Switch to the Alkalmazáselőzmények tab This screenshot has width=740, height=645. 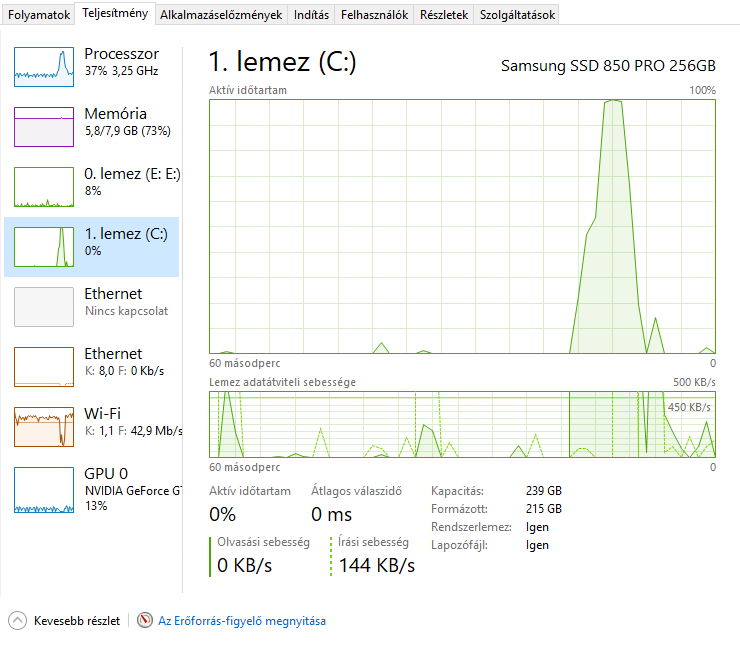click(221, 15)
